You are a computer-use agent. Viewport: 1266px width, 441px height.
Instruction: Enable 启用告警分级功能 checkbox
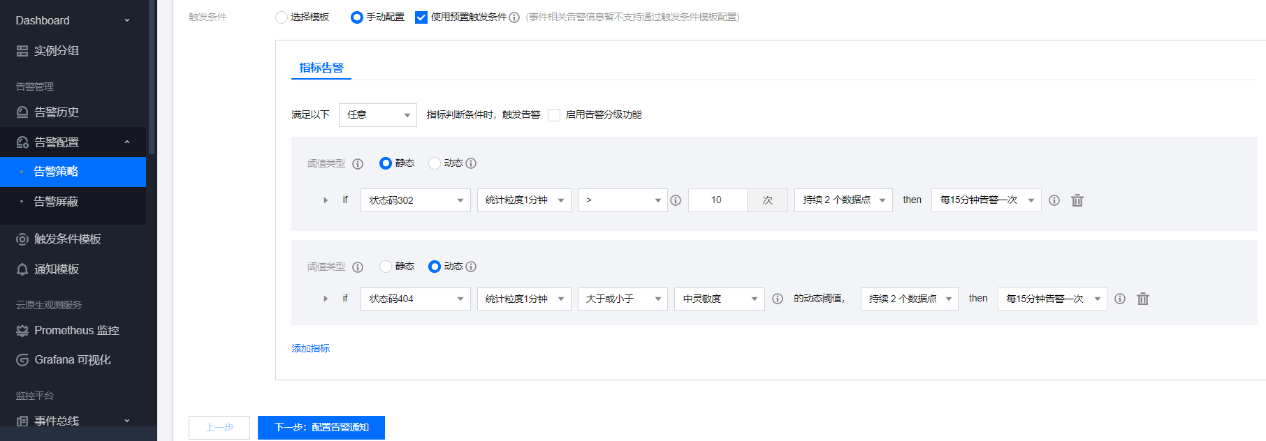coord(554,115)
